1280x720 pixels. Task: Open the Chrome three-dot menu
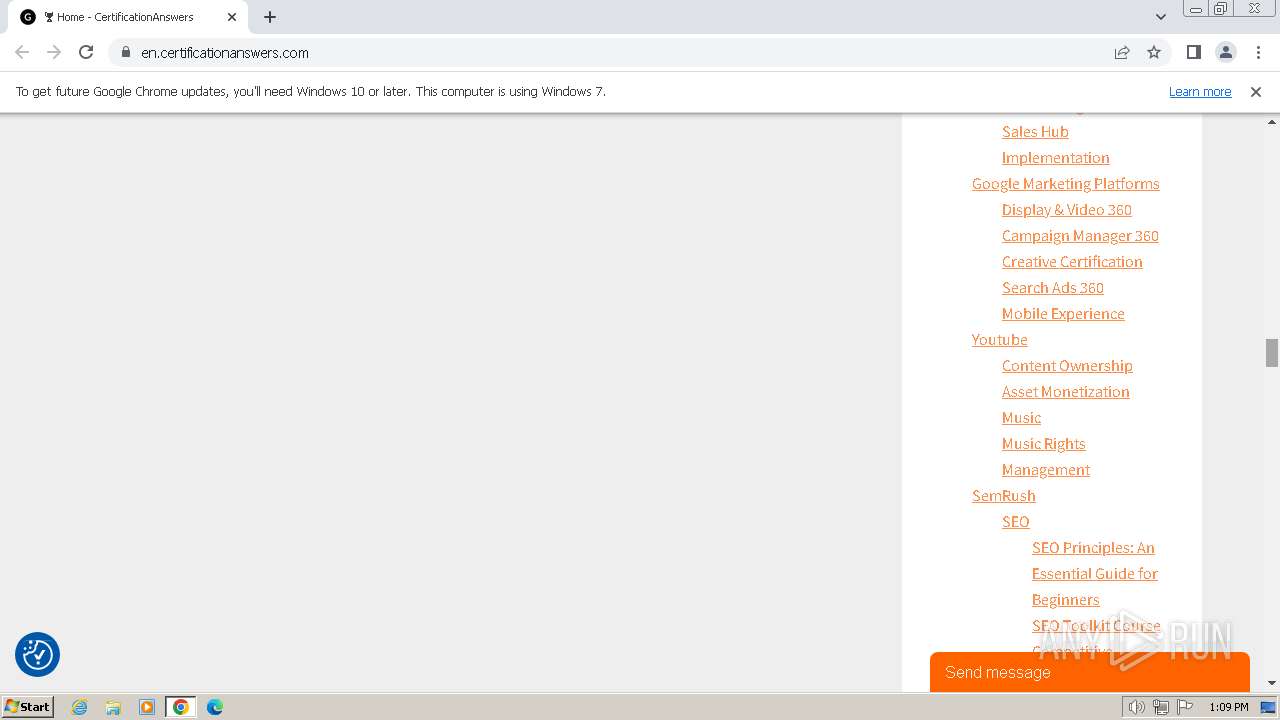coord(1256,52)
